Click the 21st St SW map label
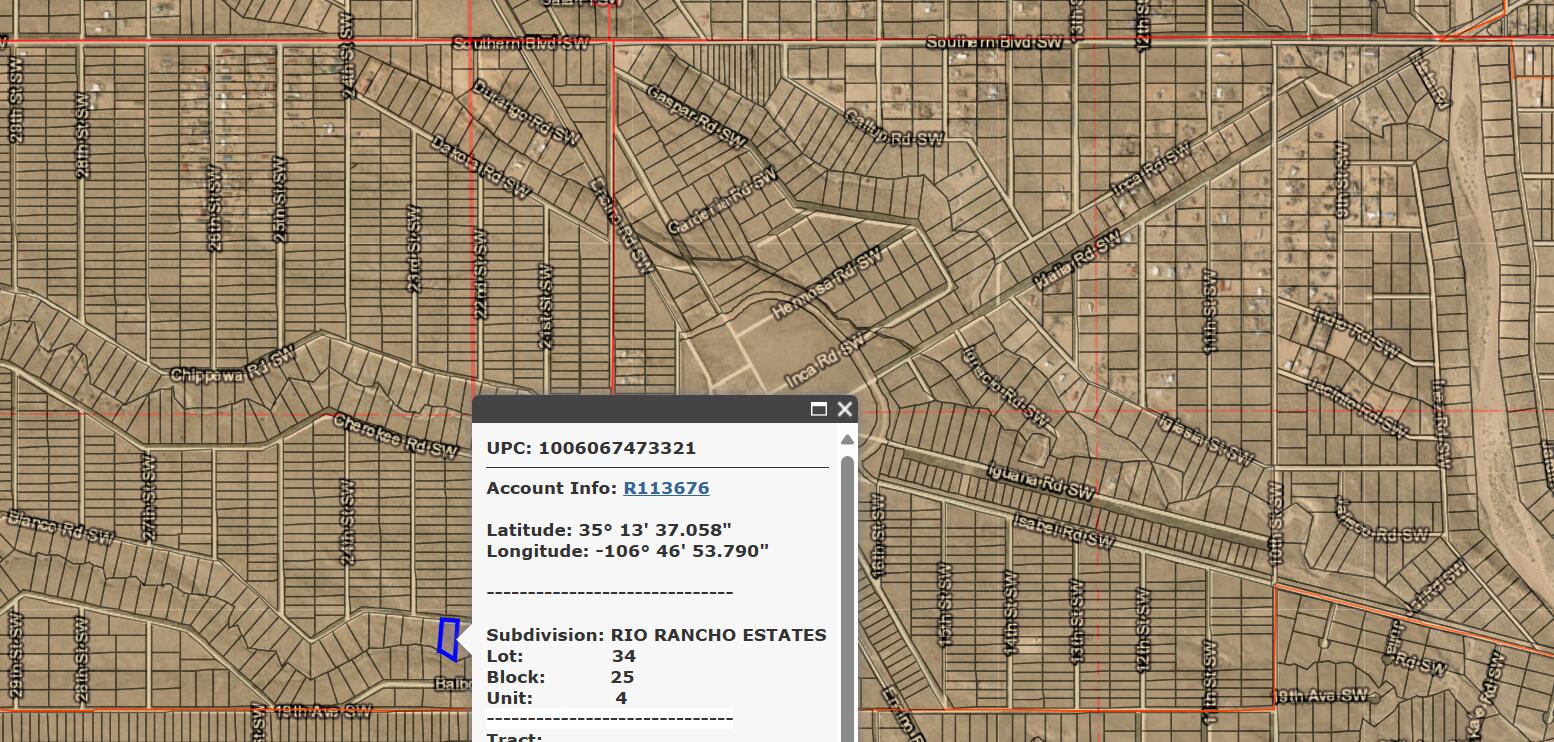1554x742 pixels. (x=545, y=306)
